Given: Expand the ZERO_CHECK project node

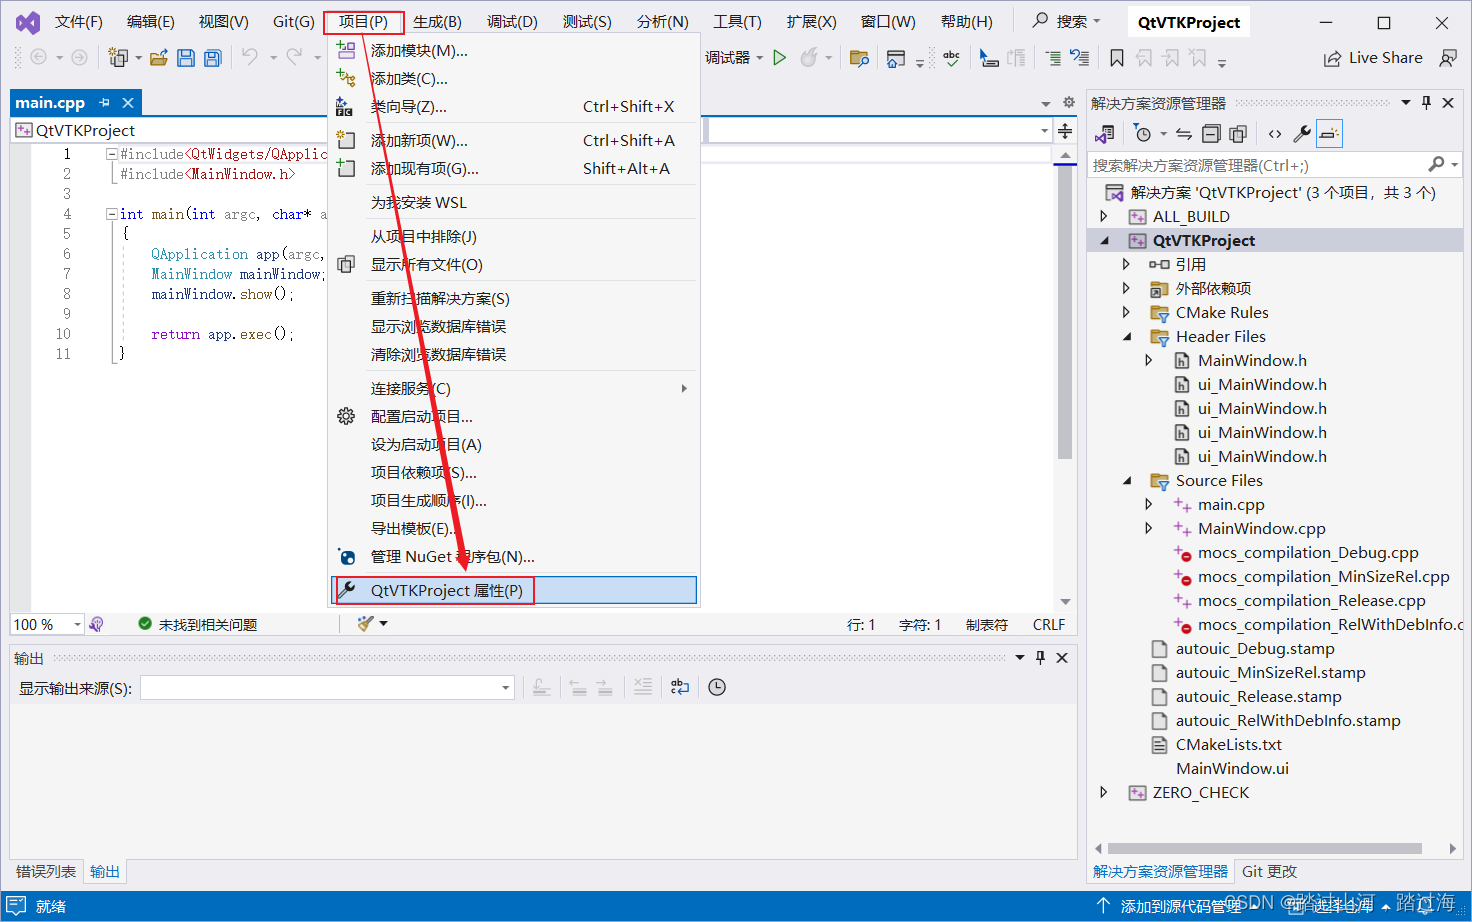Looking at the screenshot, I should tap(1104, 793).
